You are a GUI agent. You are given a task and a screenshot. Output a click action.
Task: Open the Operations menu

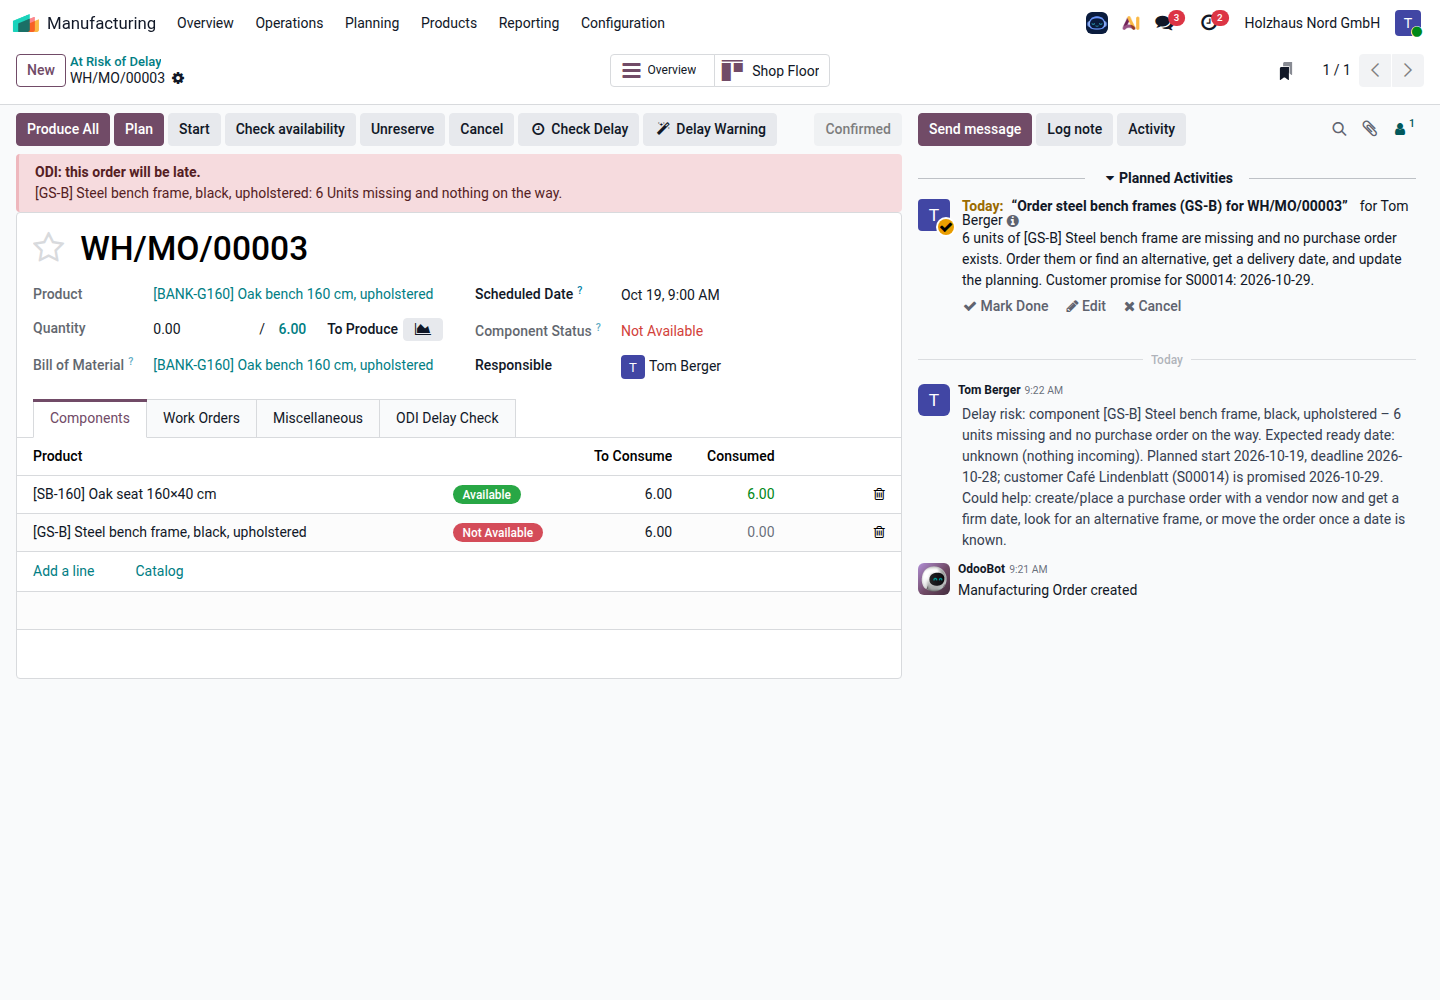(x=289, y=23)
